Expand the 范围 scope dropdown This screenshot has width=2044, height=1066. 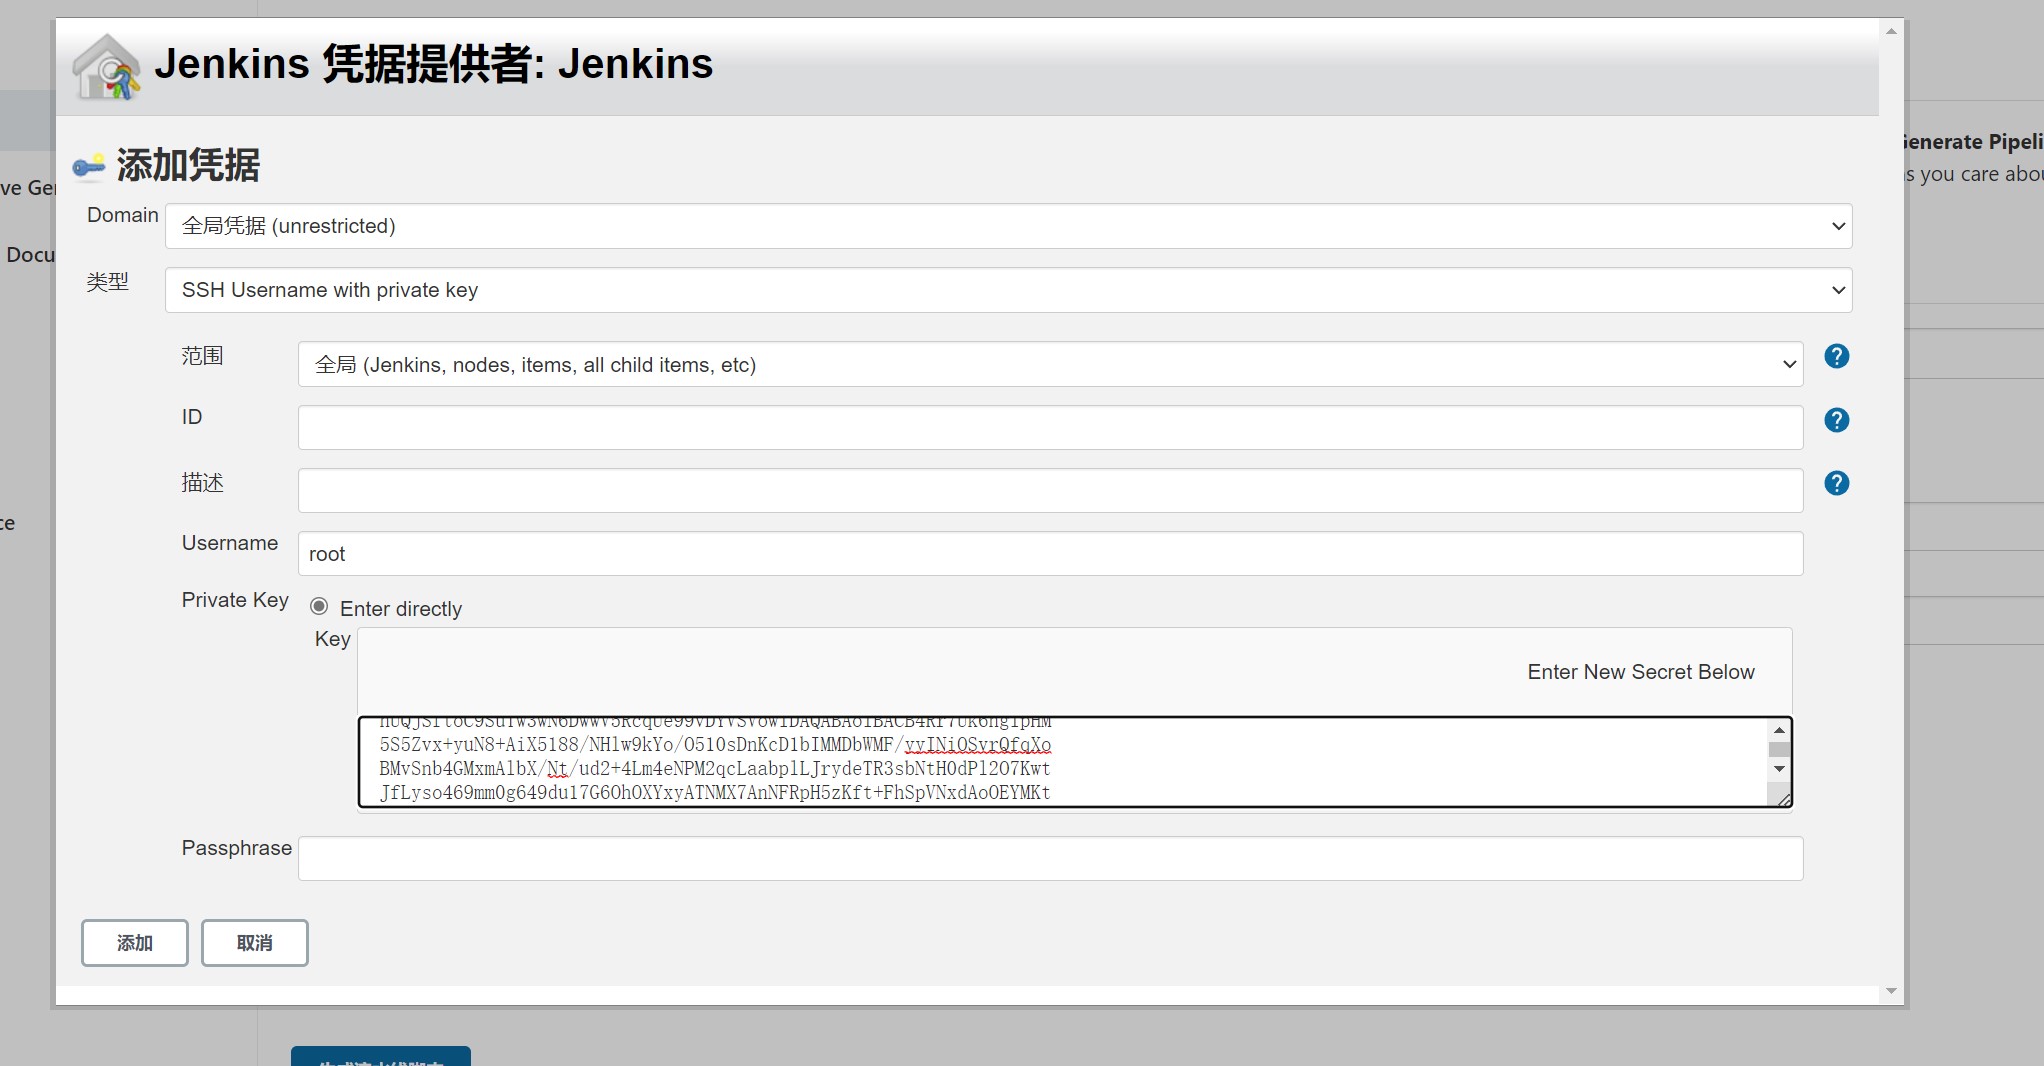[x=1050, y=365]
